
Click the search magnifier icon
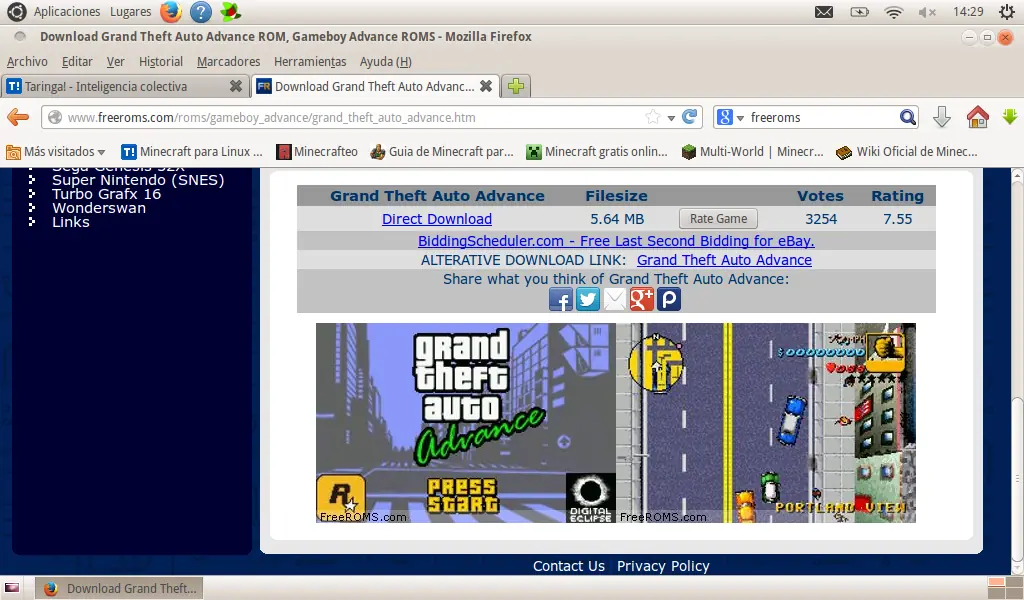click(907, 118)
